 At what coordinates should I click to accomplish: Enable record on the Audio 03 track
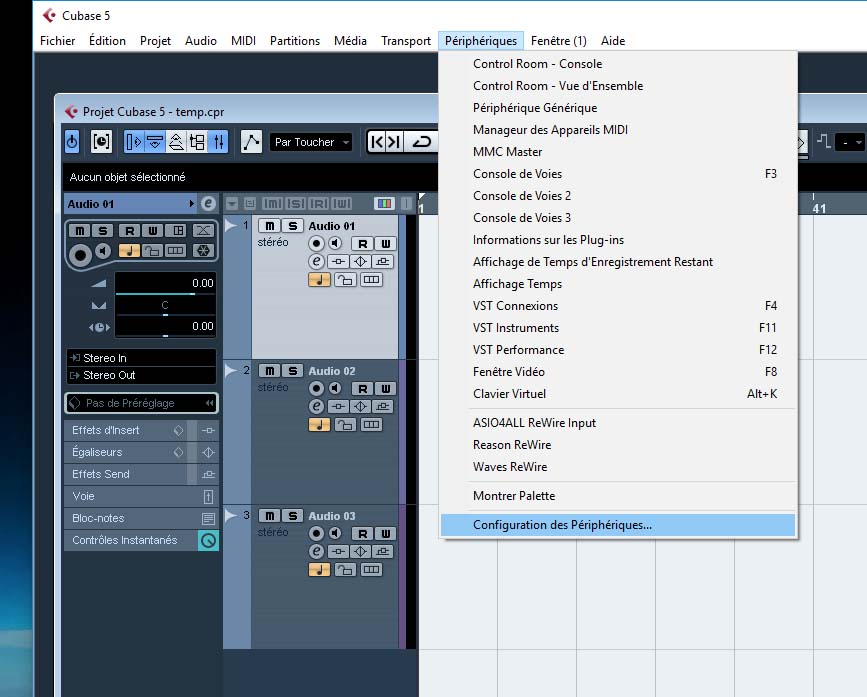click(317, 533)
